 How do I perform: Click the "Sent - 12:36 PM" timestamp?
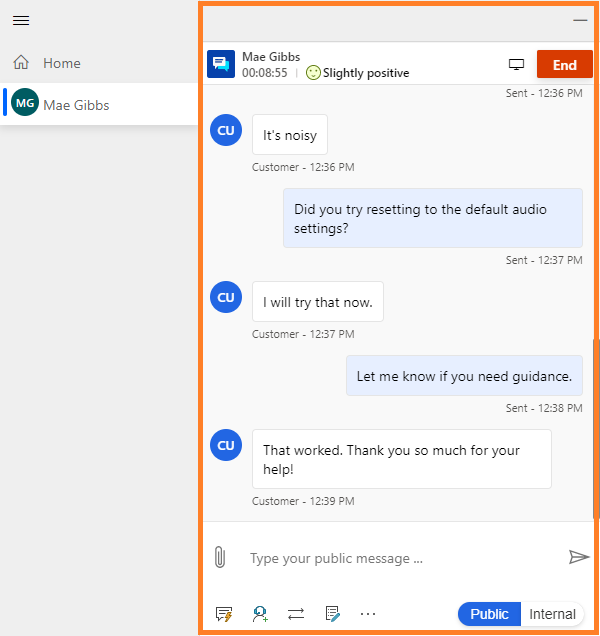click(x=544, y=93)
